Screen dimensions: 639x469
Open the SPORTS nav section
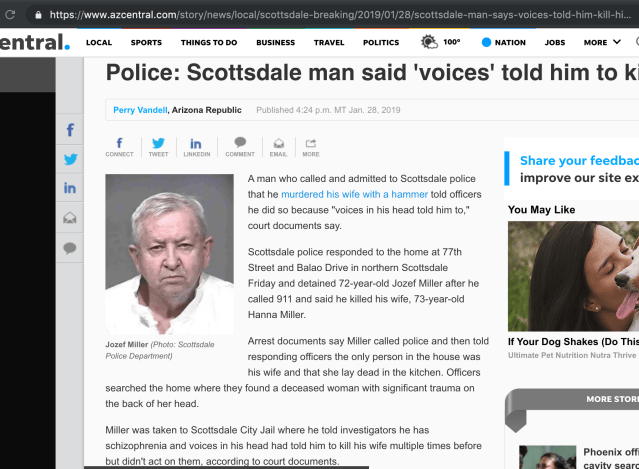click(146, 42)
